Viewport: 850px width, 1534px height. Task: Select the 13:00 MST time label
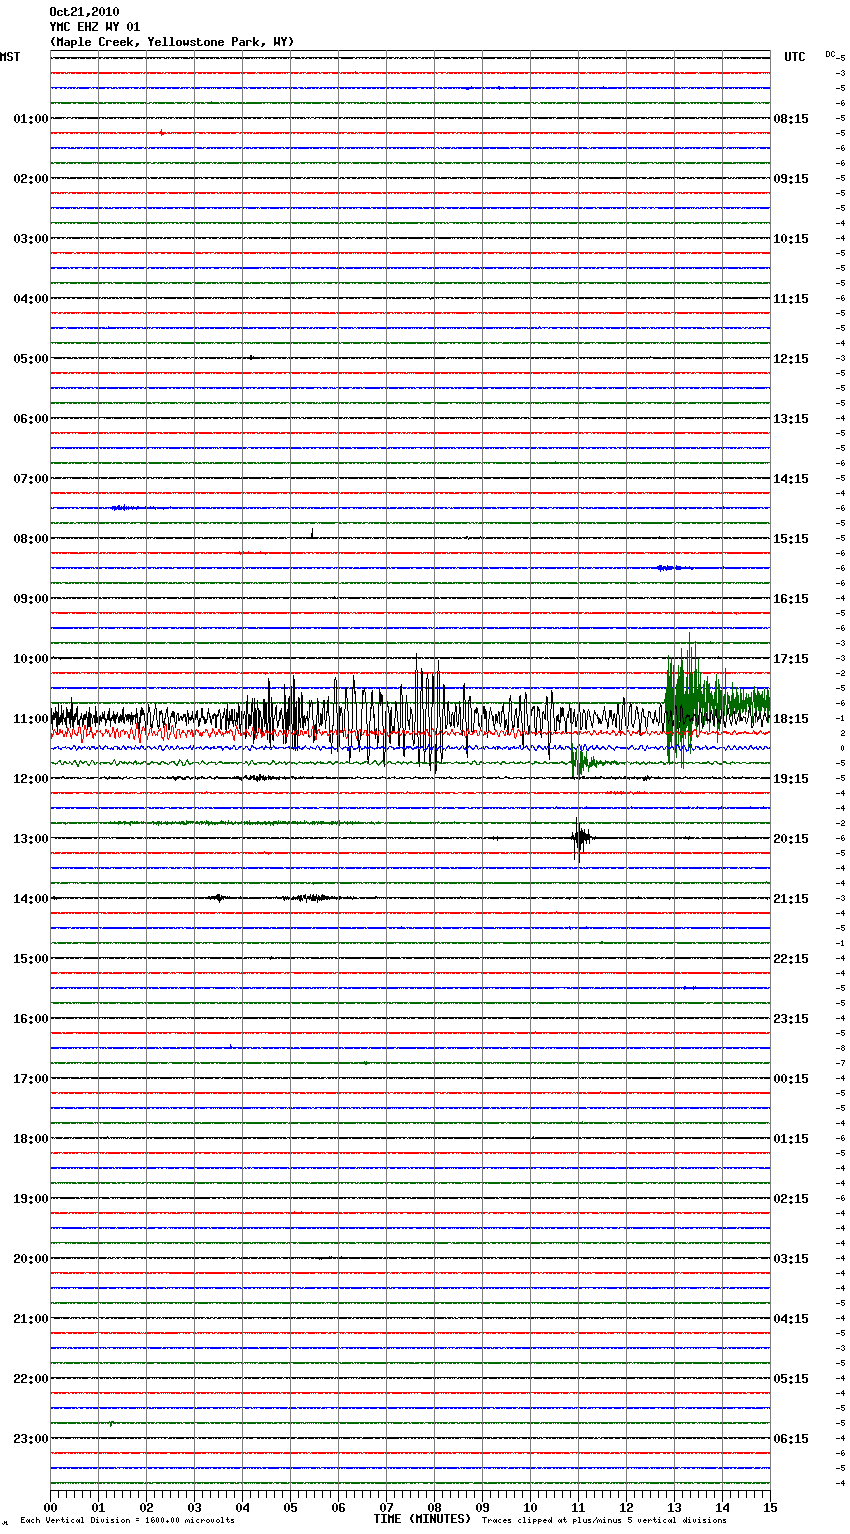point(30,839)
